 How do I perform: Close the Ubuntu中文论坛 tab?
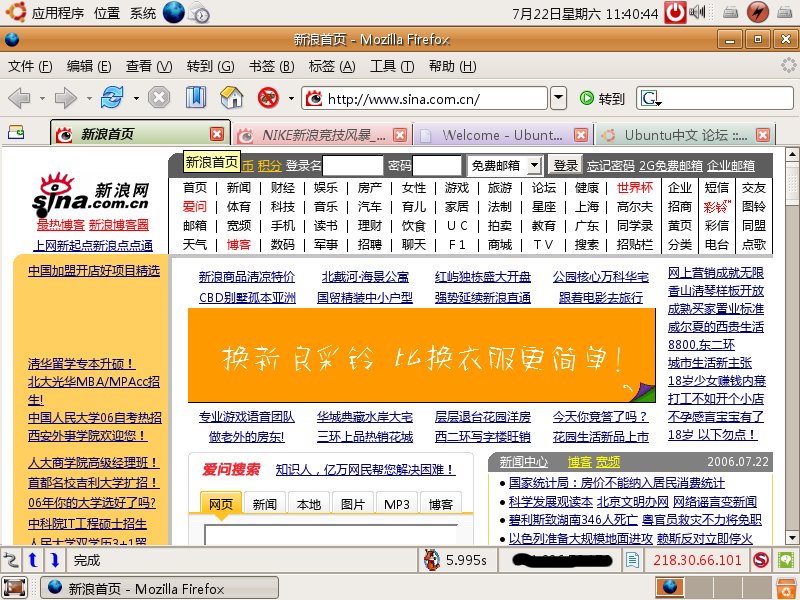click(x=762, y=135)
